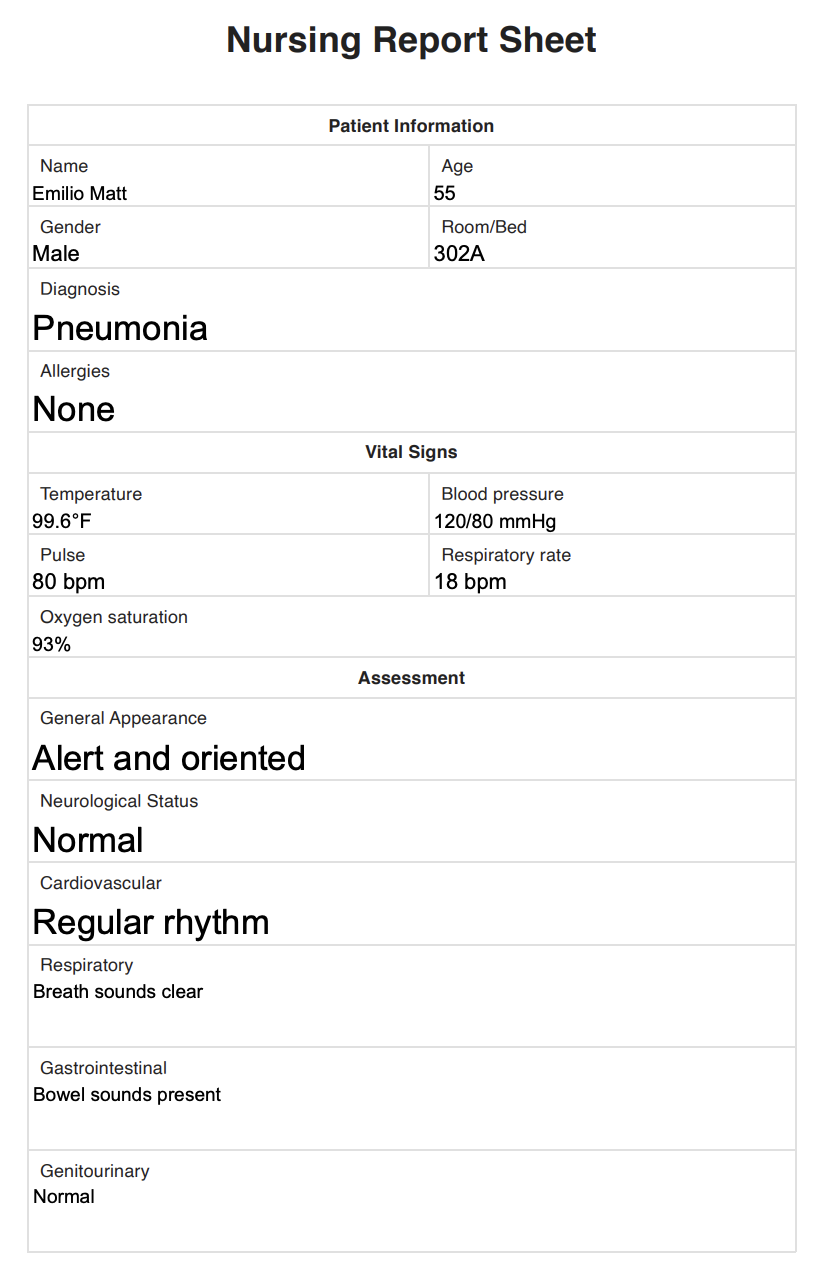824x1264 pixels.
Task: Edit General Appearance field Alert and oriented
Action: pyautogui.click(x=411, y=758)
